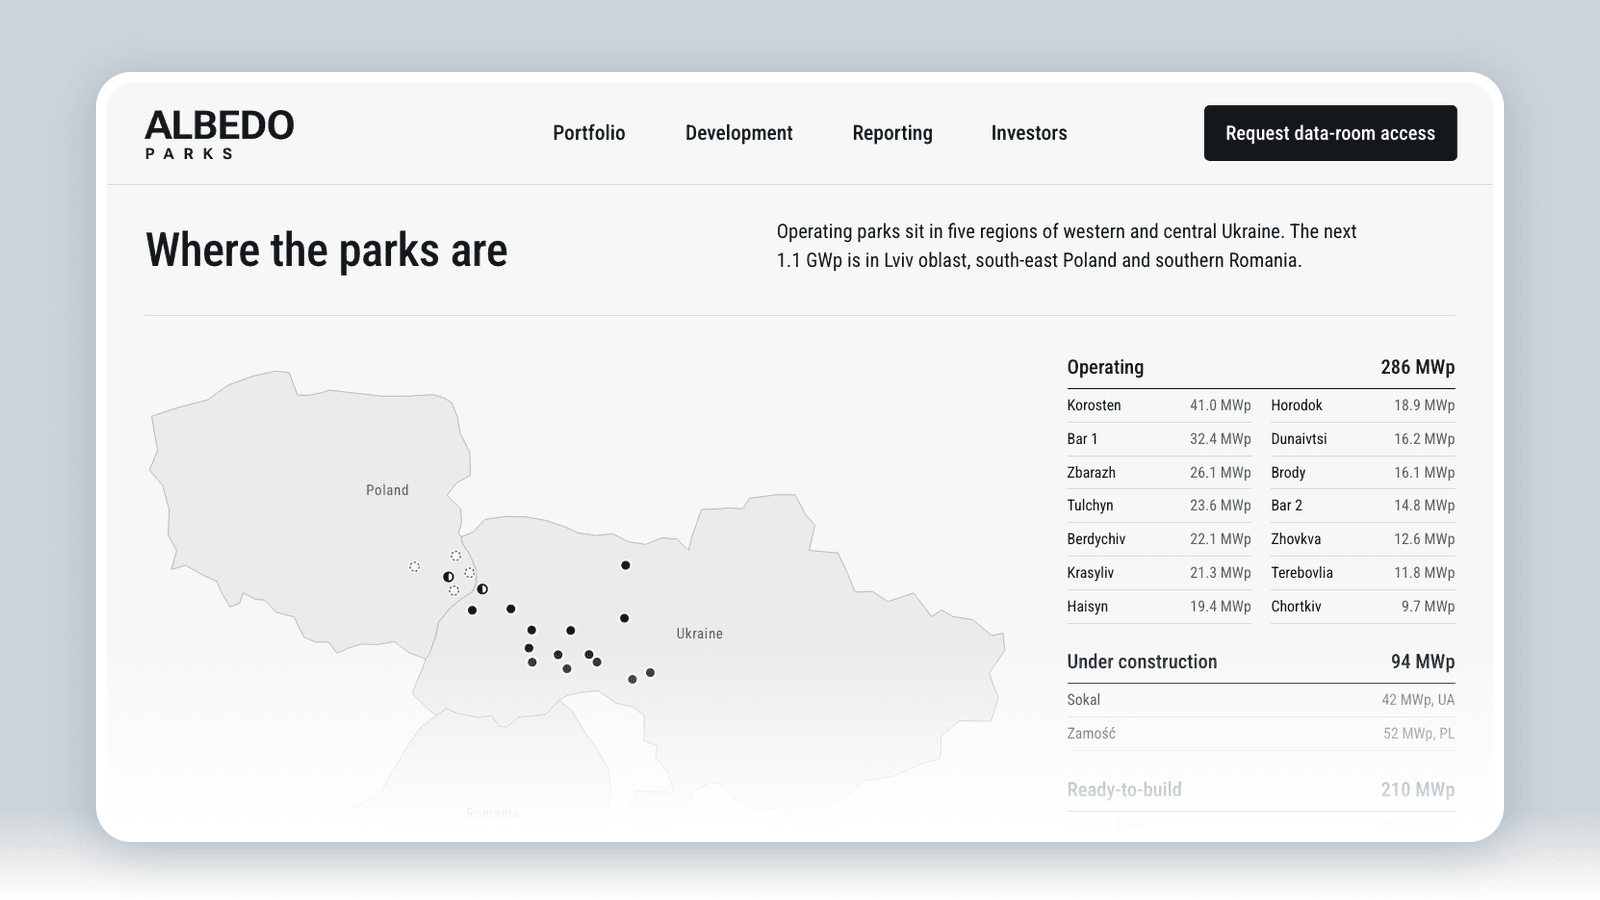Open the Portfolio menu item

click(589, 133)
